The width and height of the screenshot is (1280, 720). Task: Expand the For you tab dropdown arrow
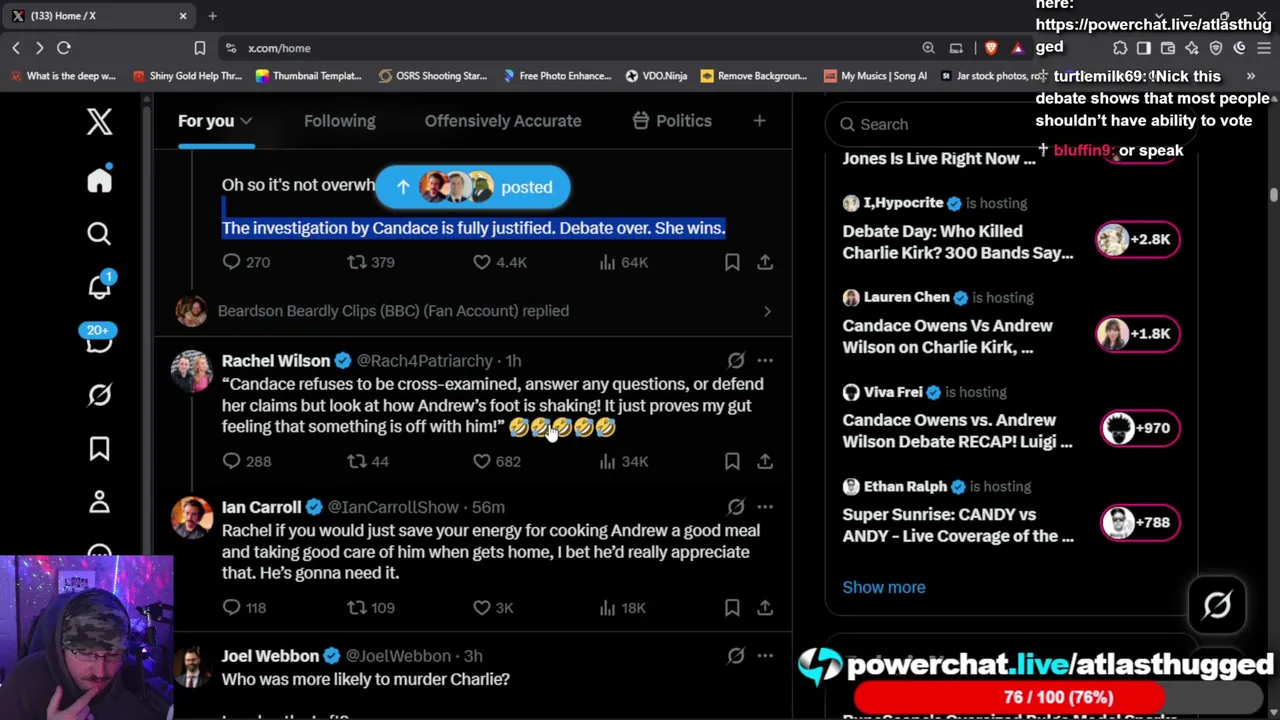pos(246,121)
